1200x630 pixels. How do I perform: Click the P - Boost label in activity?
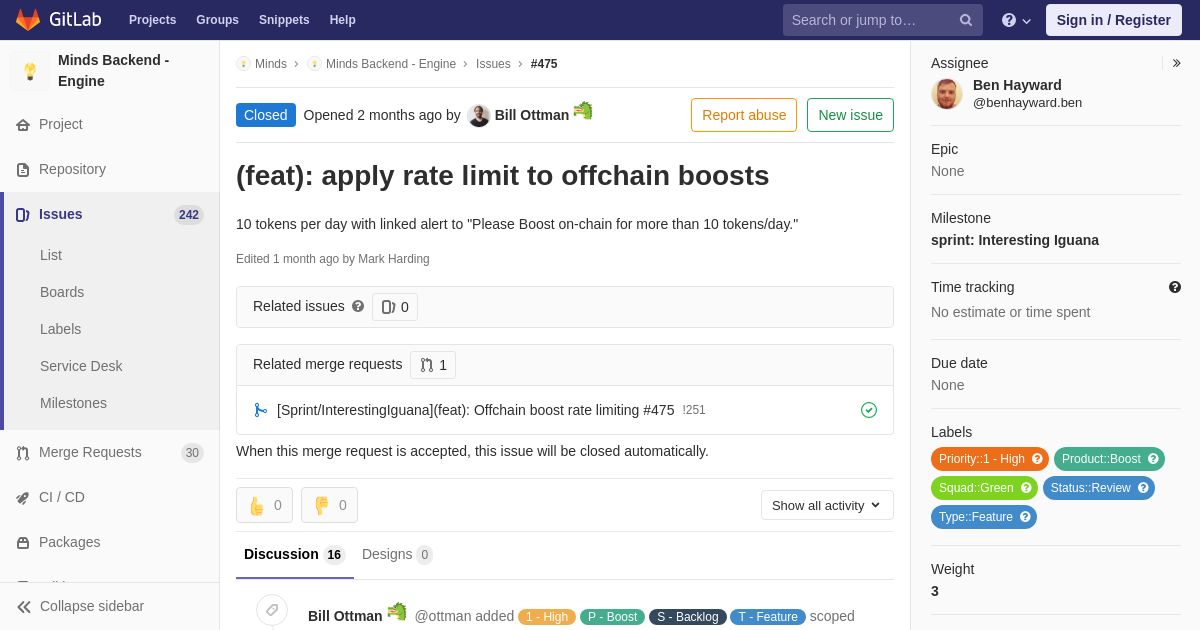point(612,617)
